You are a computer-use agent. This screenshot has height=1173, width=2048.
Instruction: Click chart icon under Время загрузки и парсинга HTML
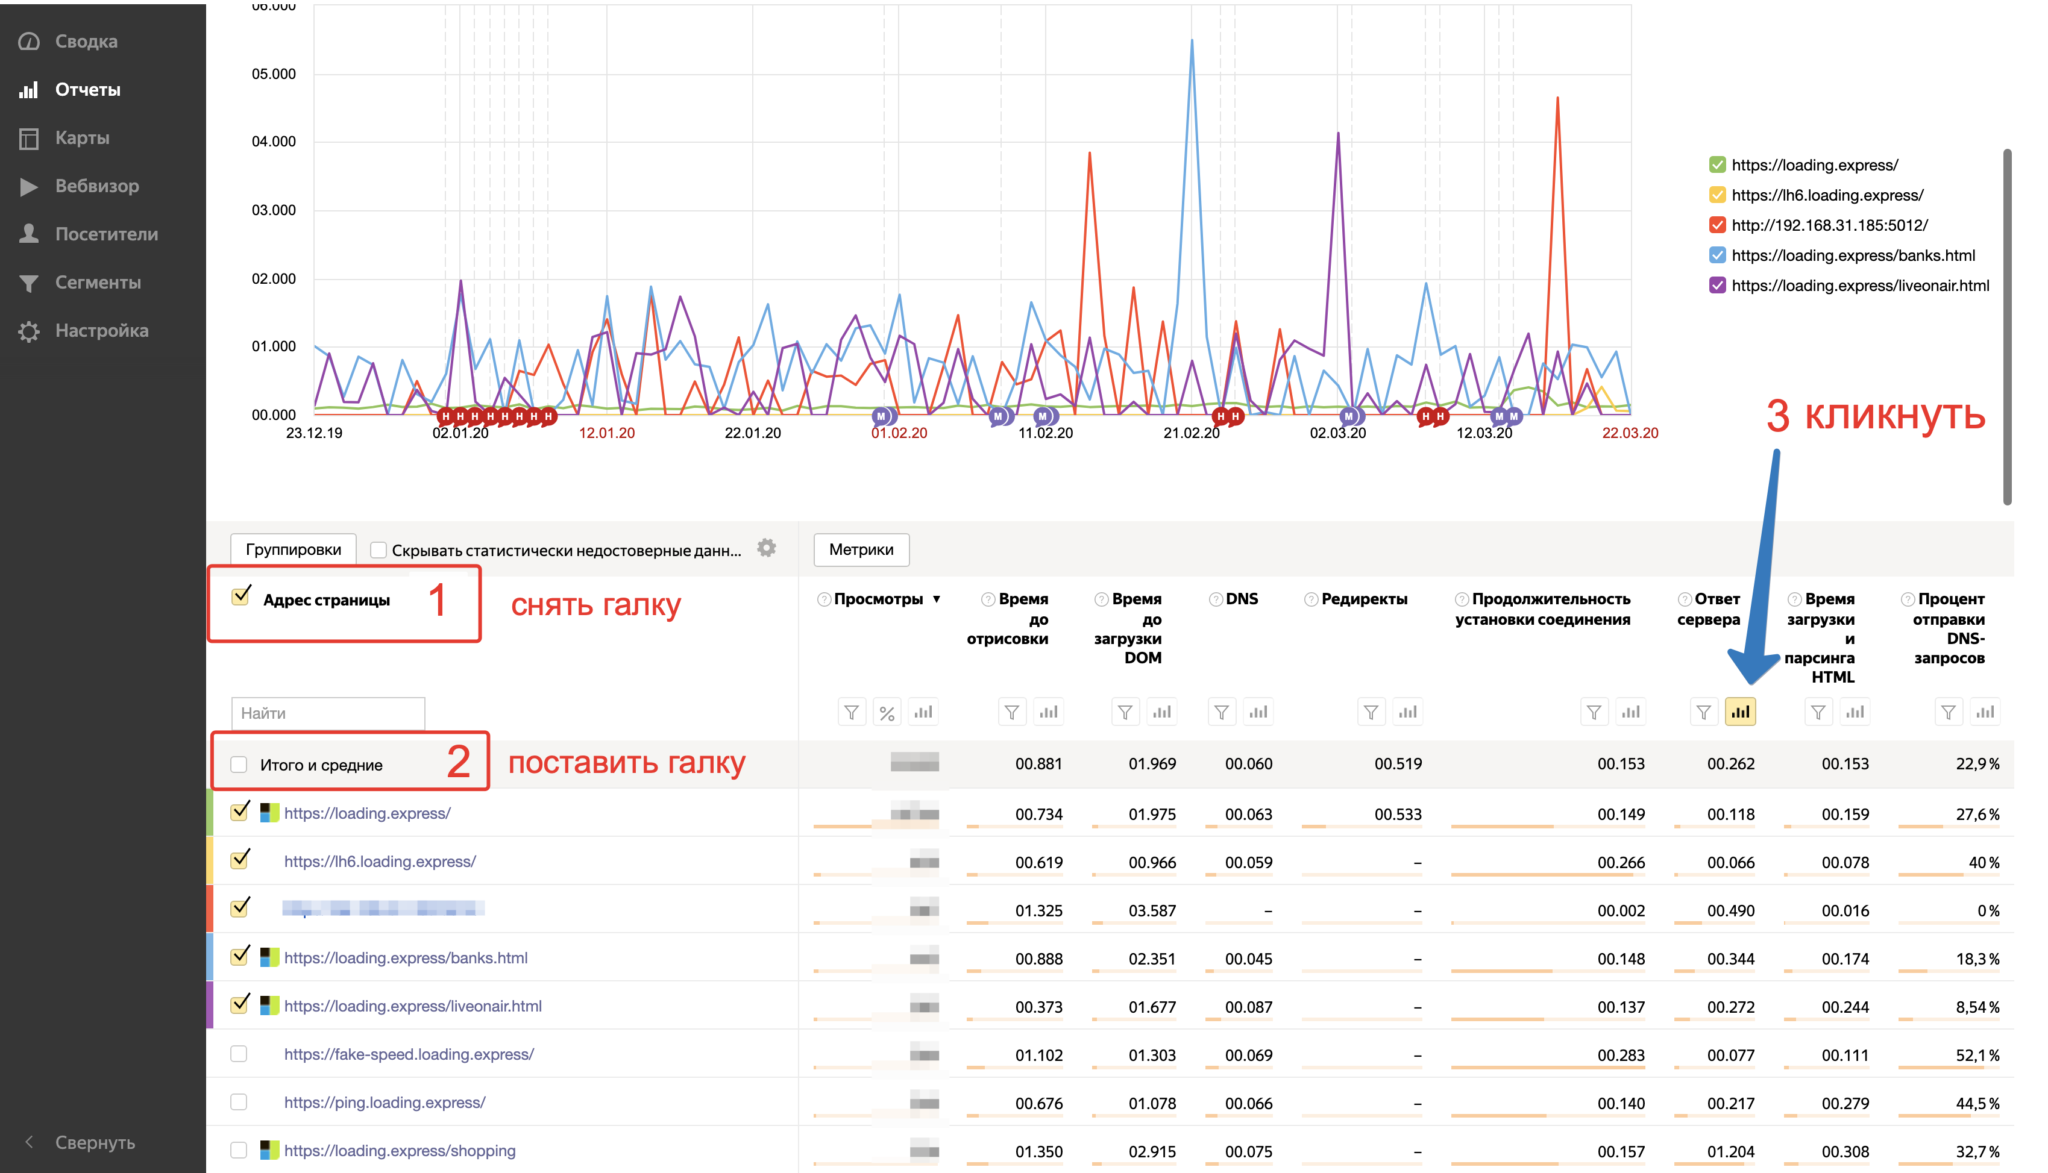click(x=1854, y=712)
